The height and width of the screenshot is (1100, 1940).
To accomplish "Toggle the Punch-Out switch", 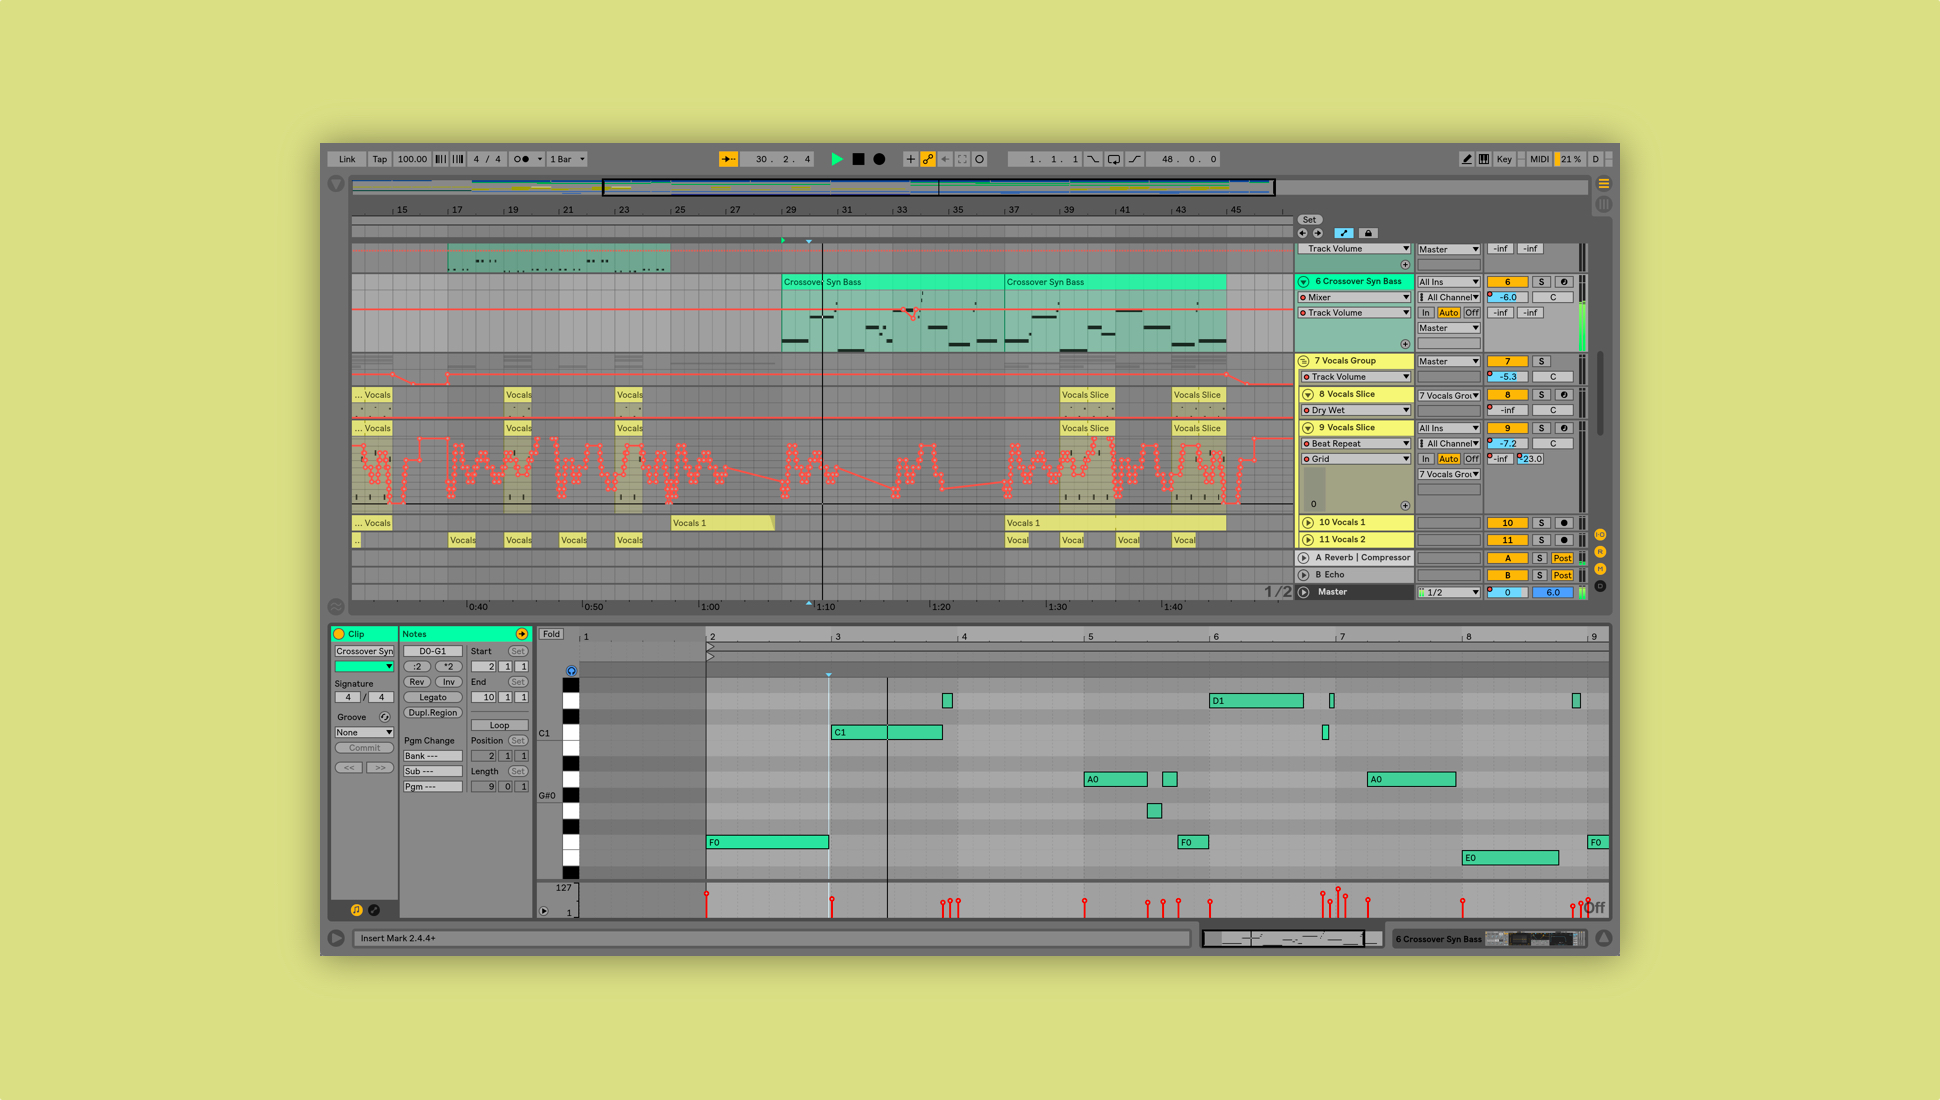I will click(1135, 159).
